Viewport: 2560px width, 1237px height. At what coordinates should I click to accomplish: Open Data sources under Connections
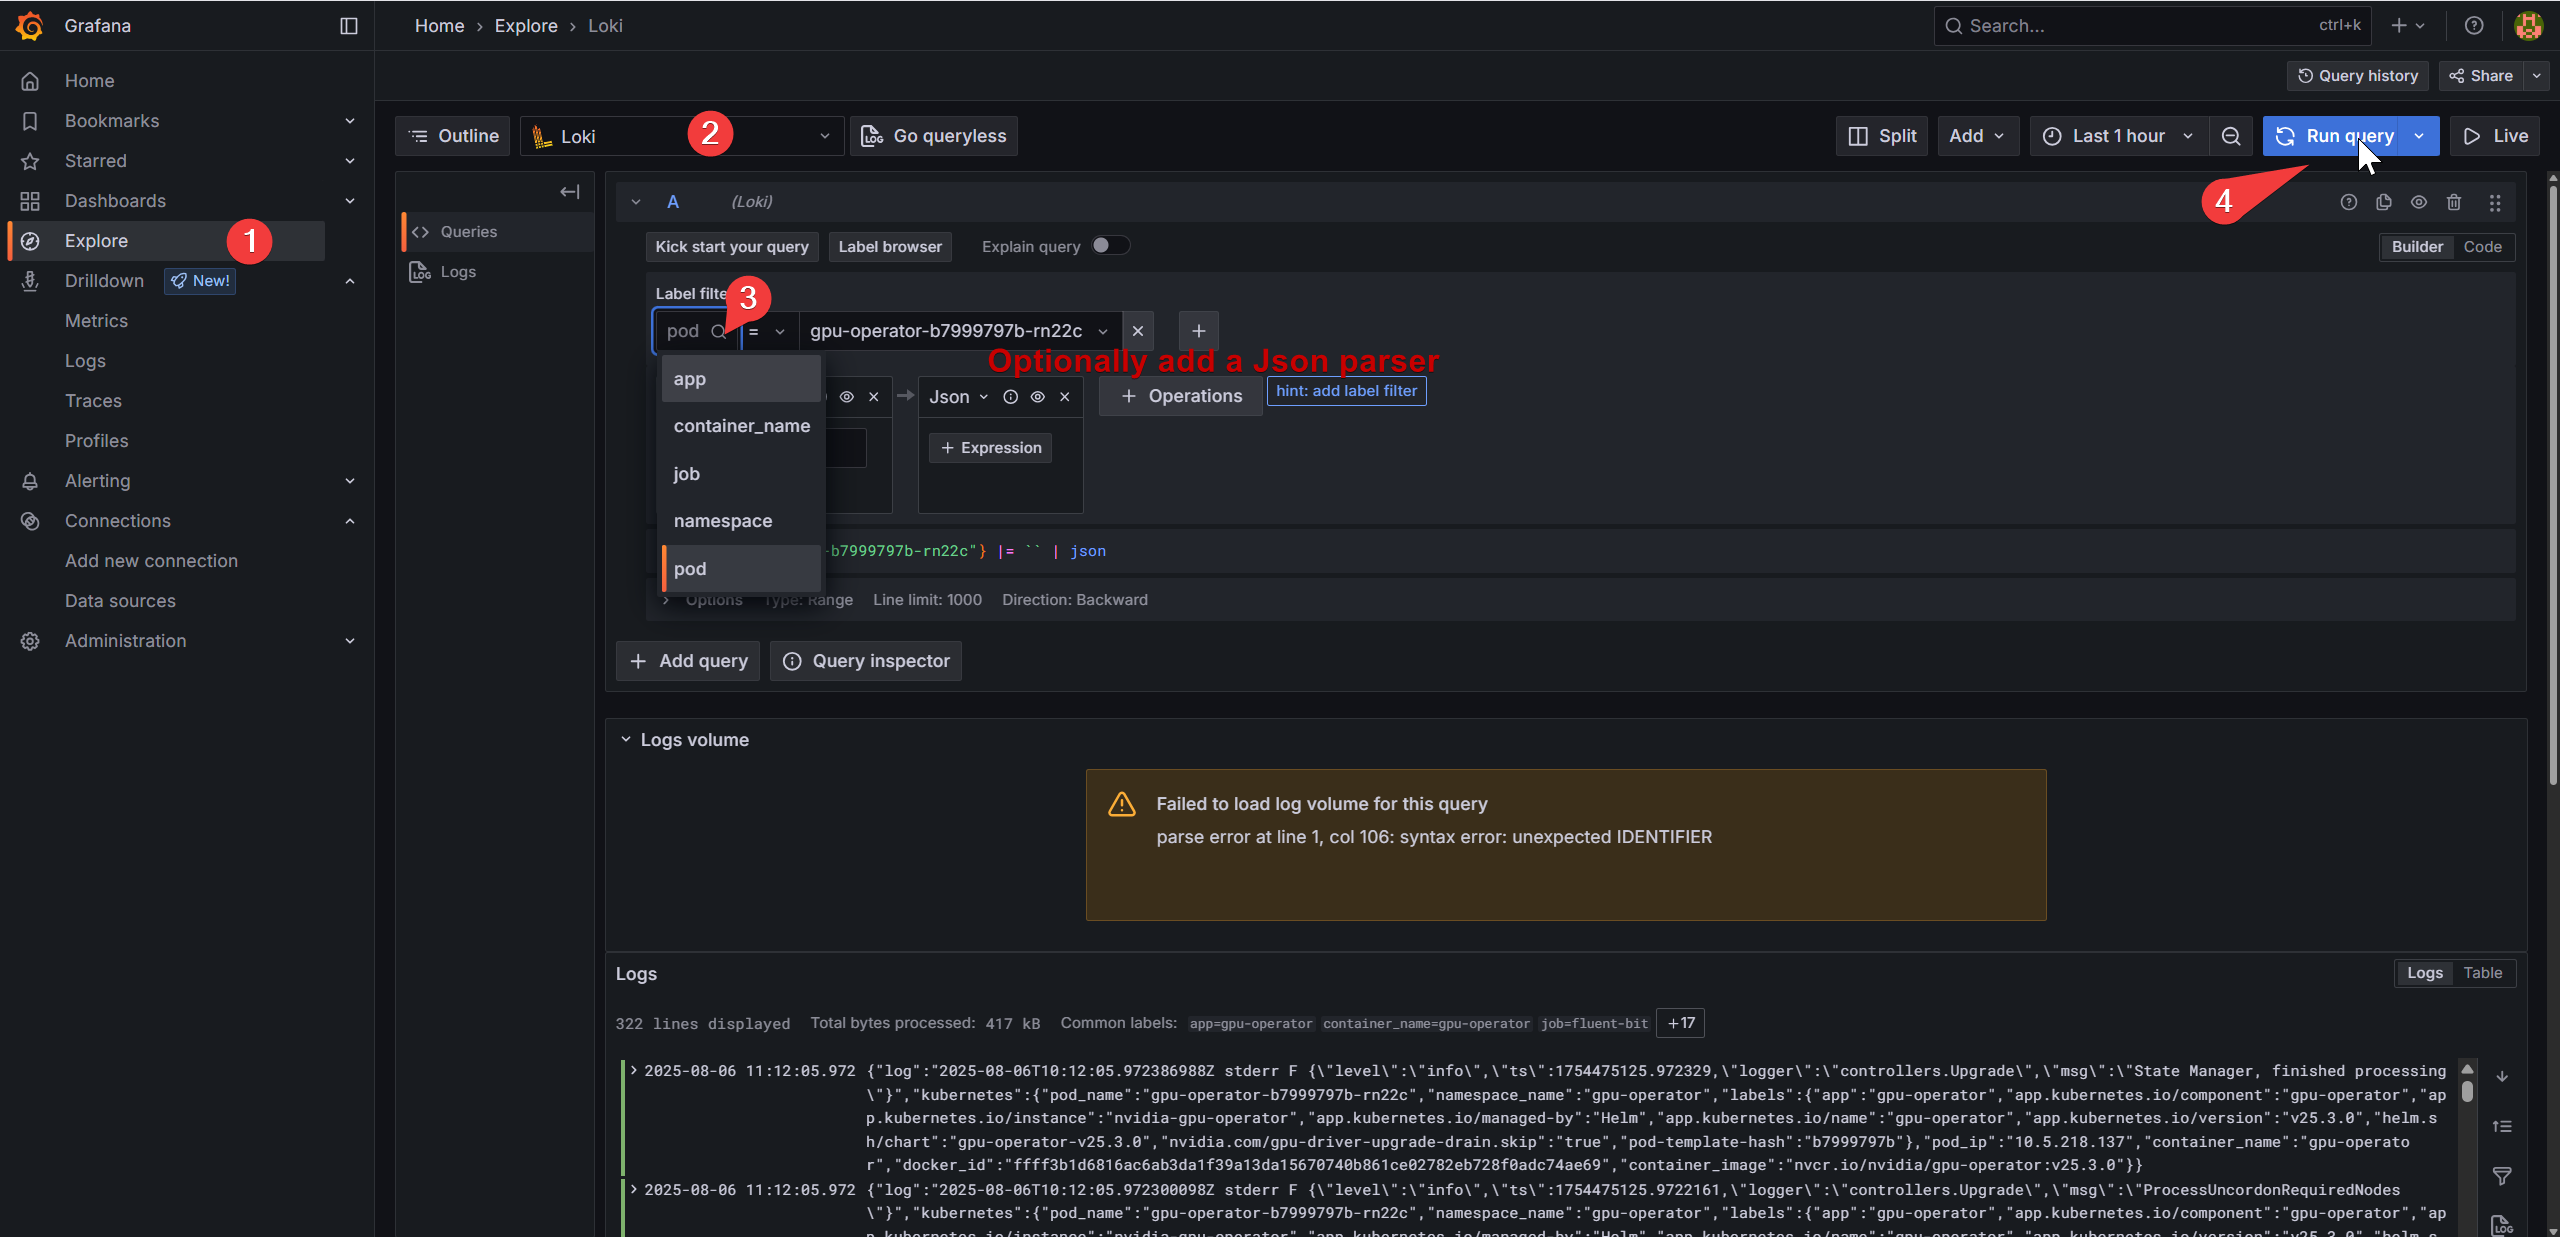tap(120, 601)
